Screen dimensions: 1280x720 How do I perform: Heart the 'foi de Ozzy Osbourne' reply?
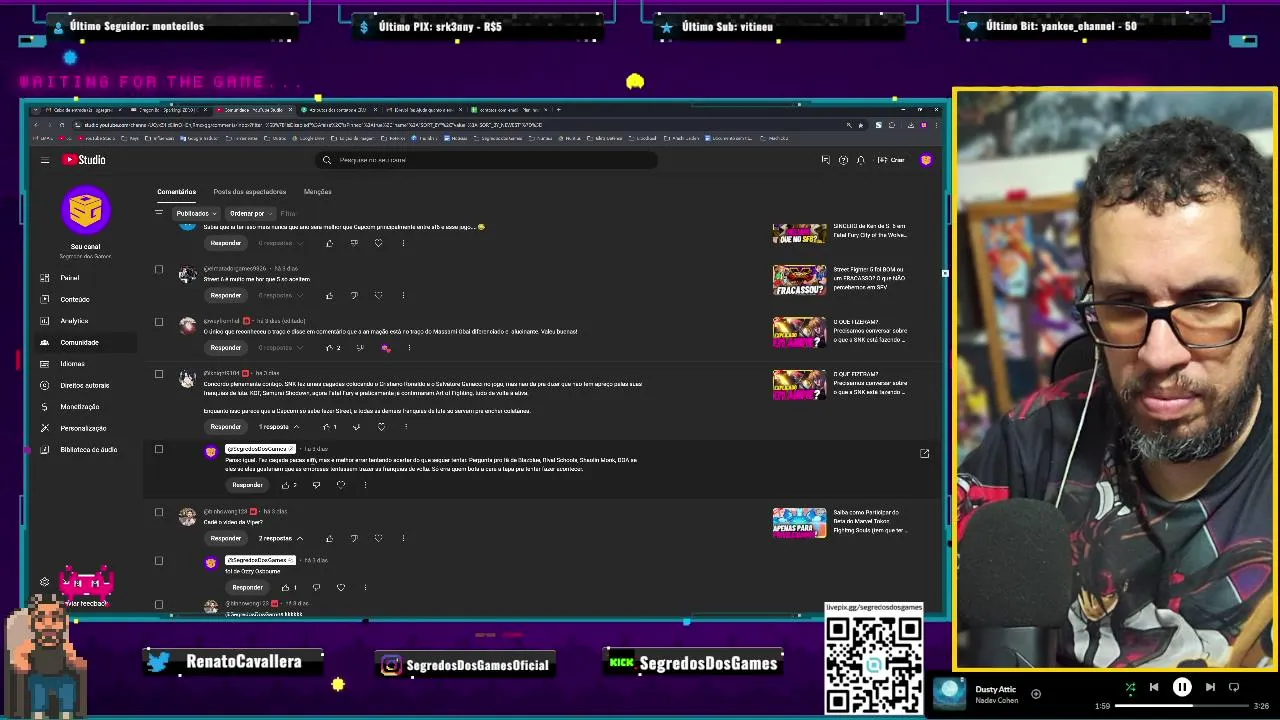[x=341, y=587]
